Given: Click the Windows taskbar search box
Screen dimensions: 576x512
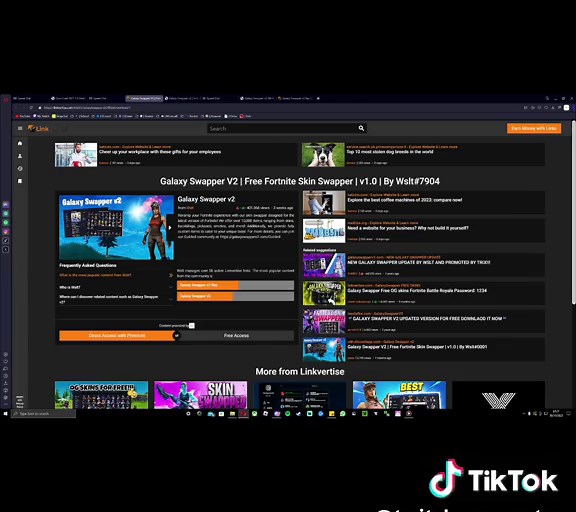Looking at the screenshot, I should [43, 414].
